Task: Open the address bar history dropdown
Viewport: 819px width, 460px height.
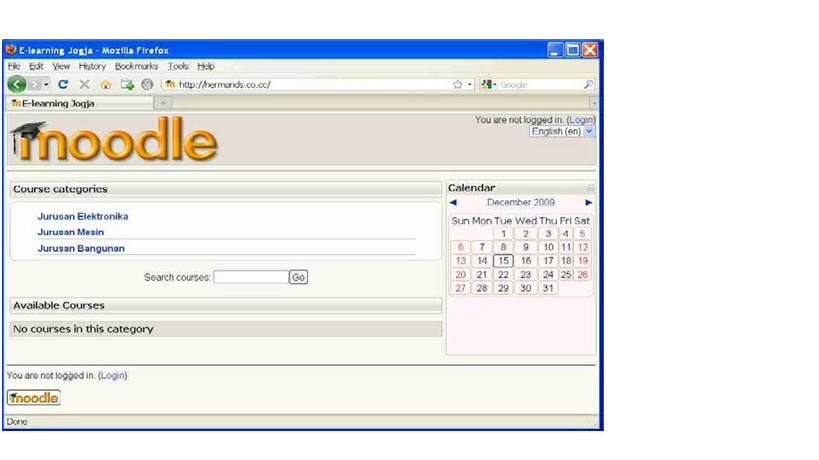Action: 470,85
